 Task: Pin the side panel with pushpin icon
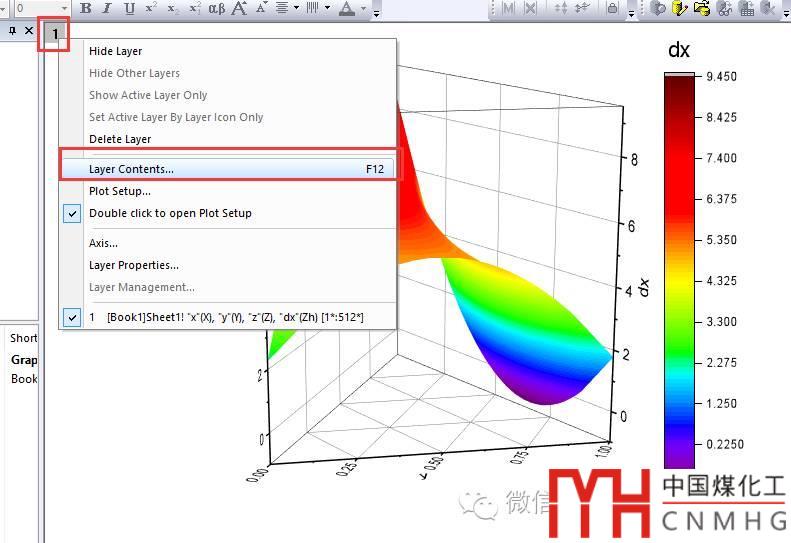tap(13, 31)
